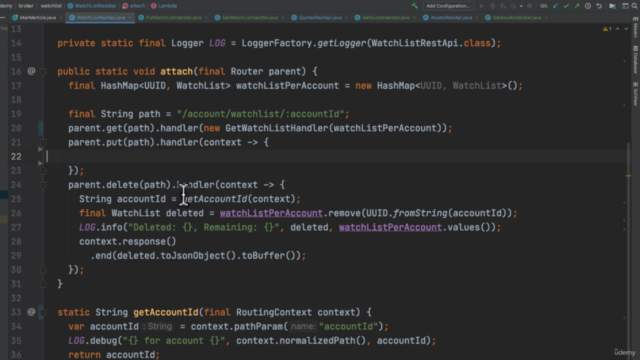
Task: Click the Build project hammer icon
Action: coord(415,6)
